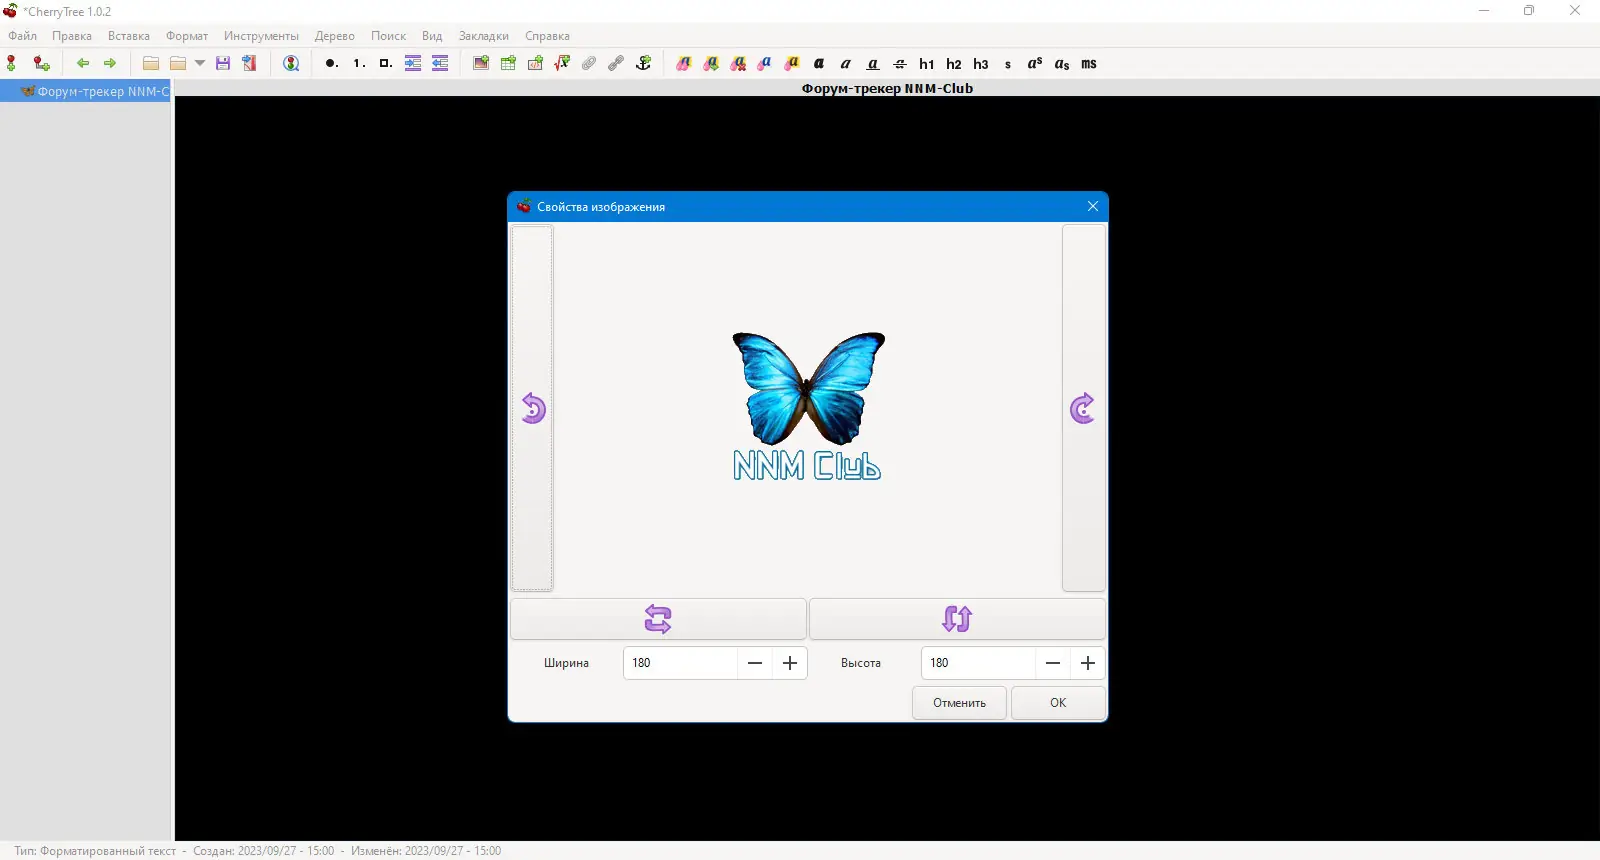Open the Файл menu
The height and width of the screenshot is (860, 1600).
click(x=23, y=36)
